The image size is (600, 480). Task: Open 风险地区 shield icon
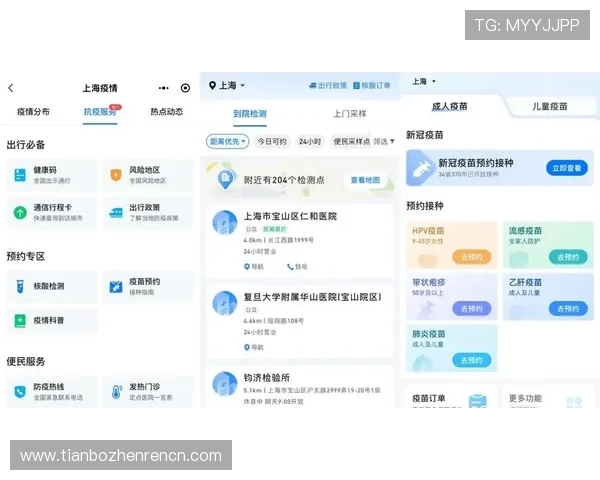point(116,175)
